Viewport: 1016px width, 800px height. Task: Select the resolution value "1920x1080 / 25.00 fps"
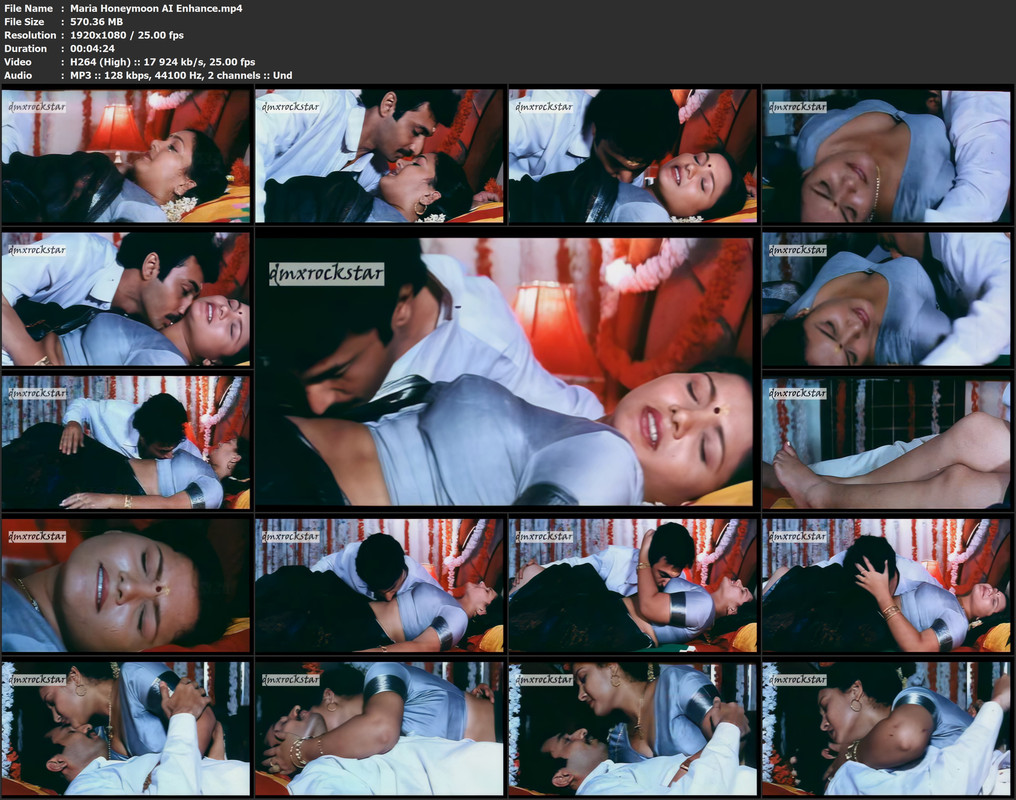point(127,35)
